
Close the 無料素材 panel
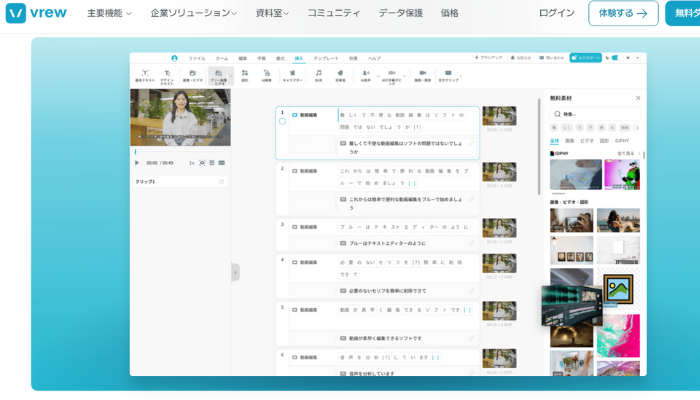pos(638,98)
